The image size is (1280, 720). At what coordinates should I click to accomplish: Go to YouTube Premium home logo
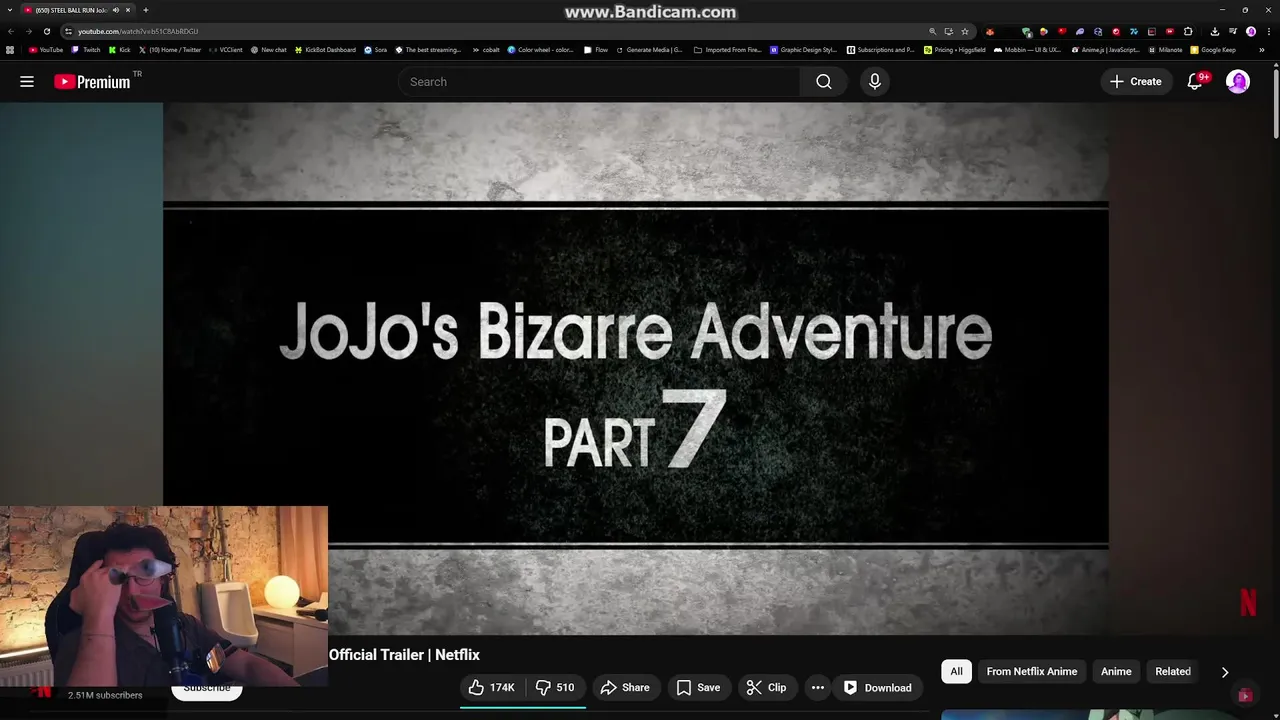92,82
